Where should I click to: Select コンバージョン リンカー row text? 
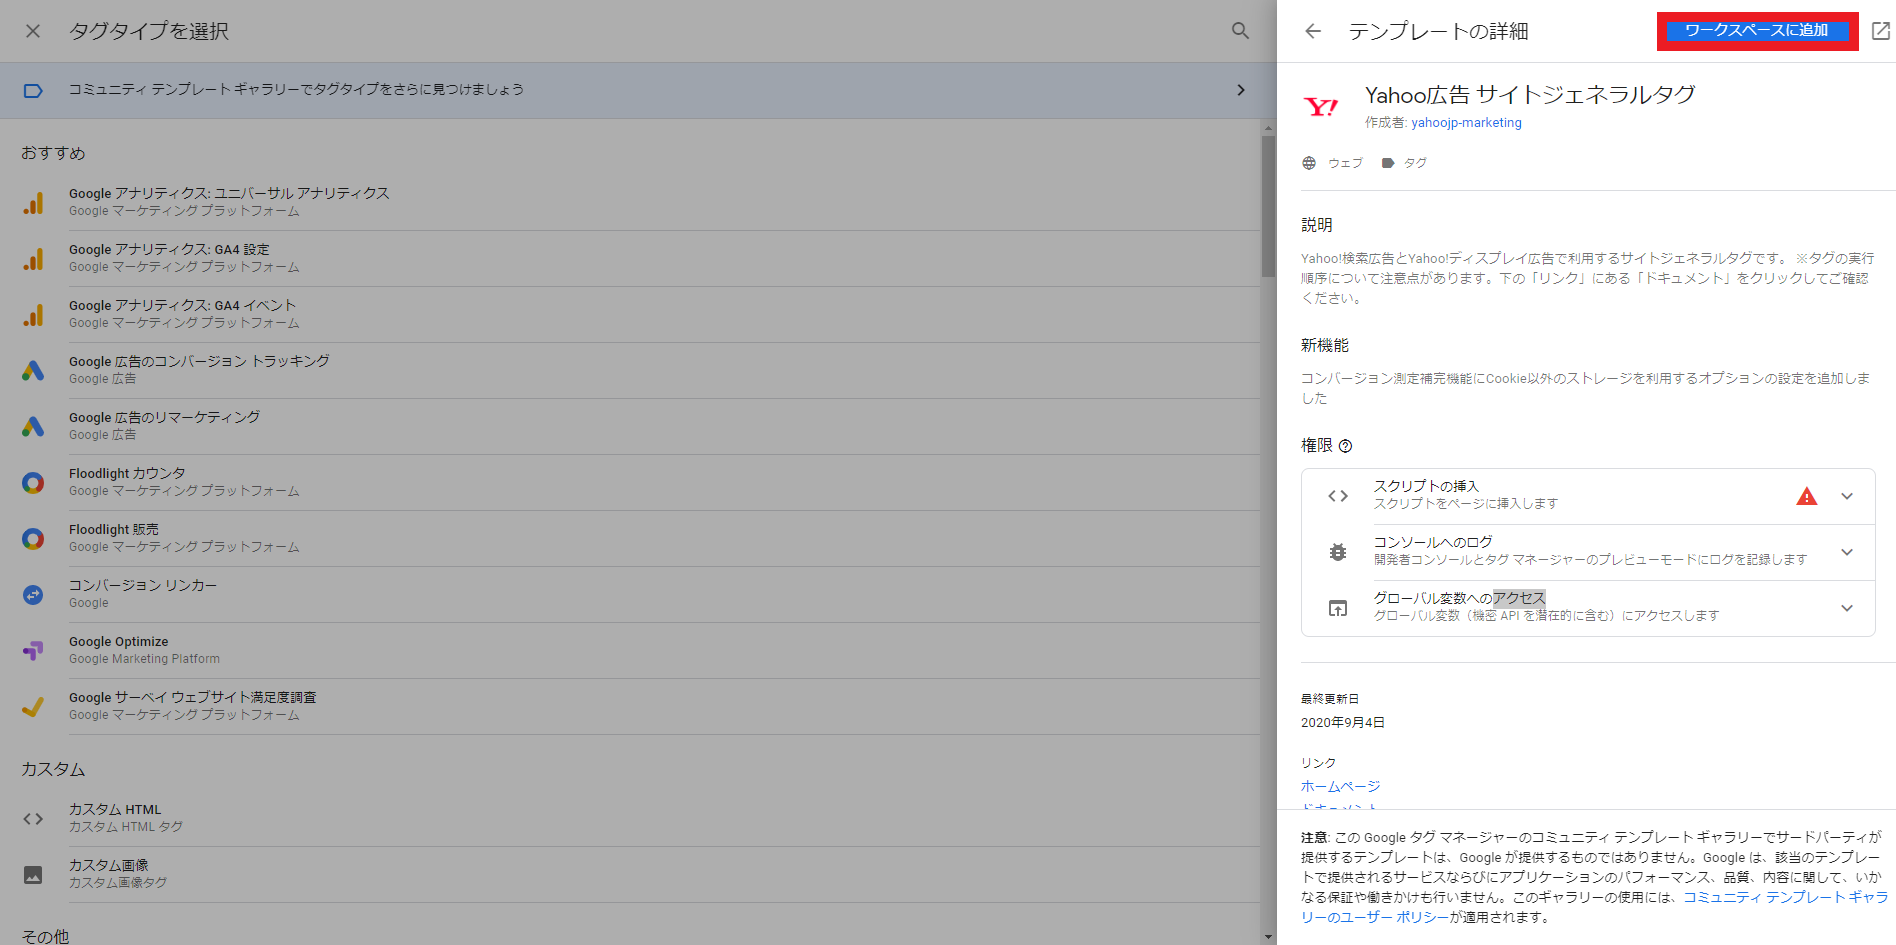[143, 586]
